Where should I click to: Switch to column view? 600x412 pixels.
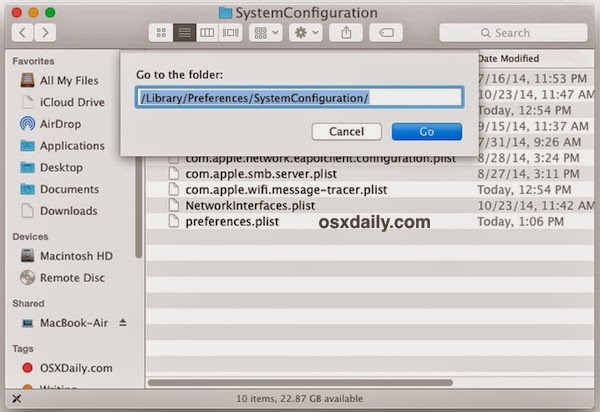point(207,33)
